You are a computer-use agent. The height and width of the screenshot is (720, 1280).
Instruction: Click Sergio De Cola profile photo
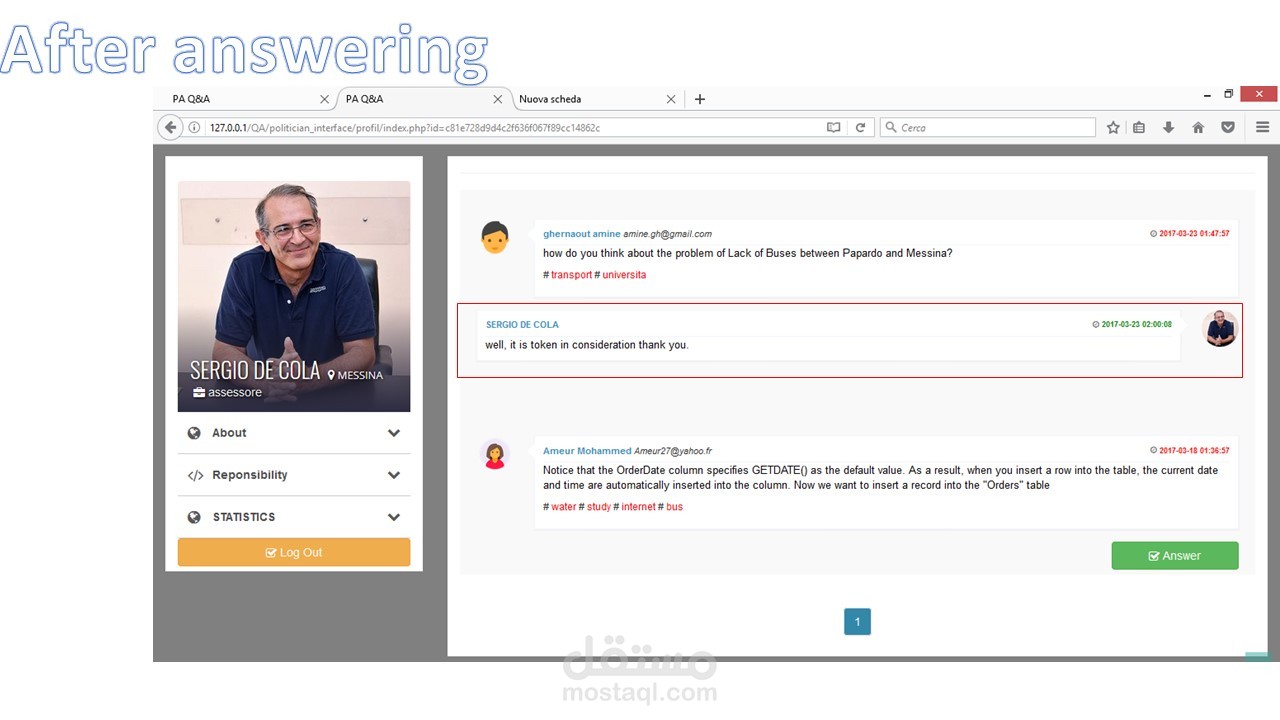click(294, 296)
